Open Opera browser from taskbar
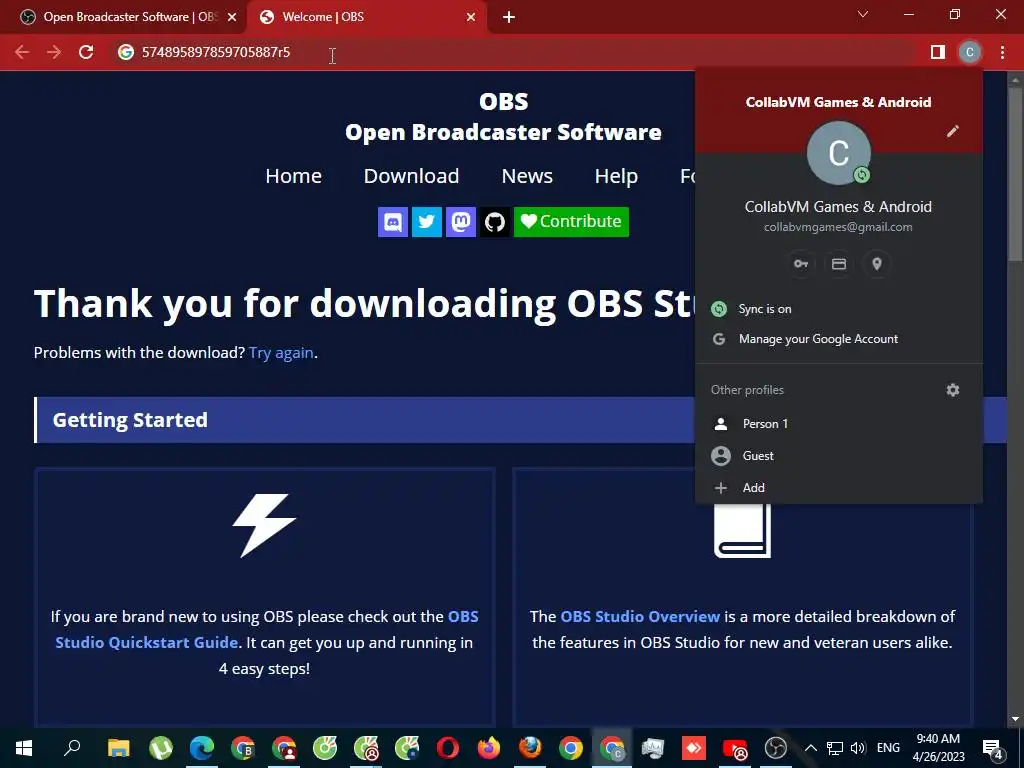This screenshot has height=768, width=1024. point(448,748)
